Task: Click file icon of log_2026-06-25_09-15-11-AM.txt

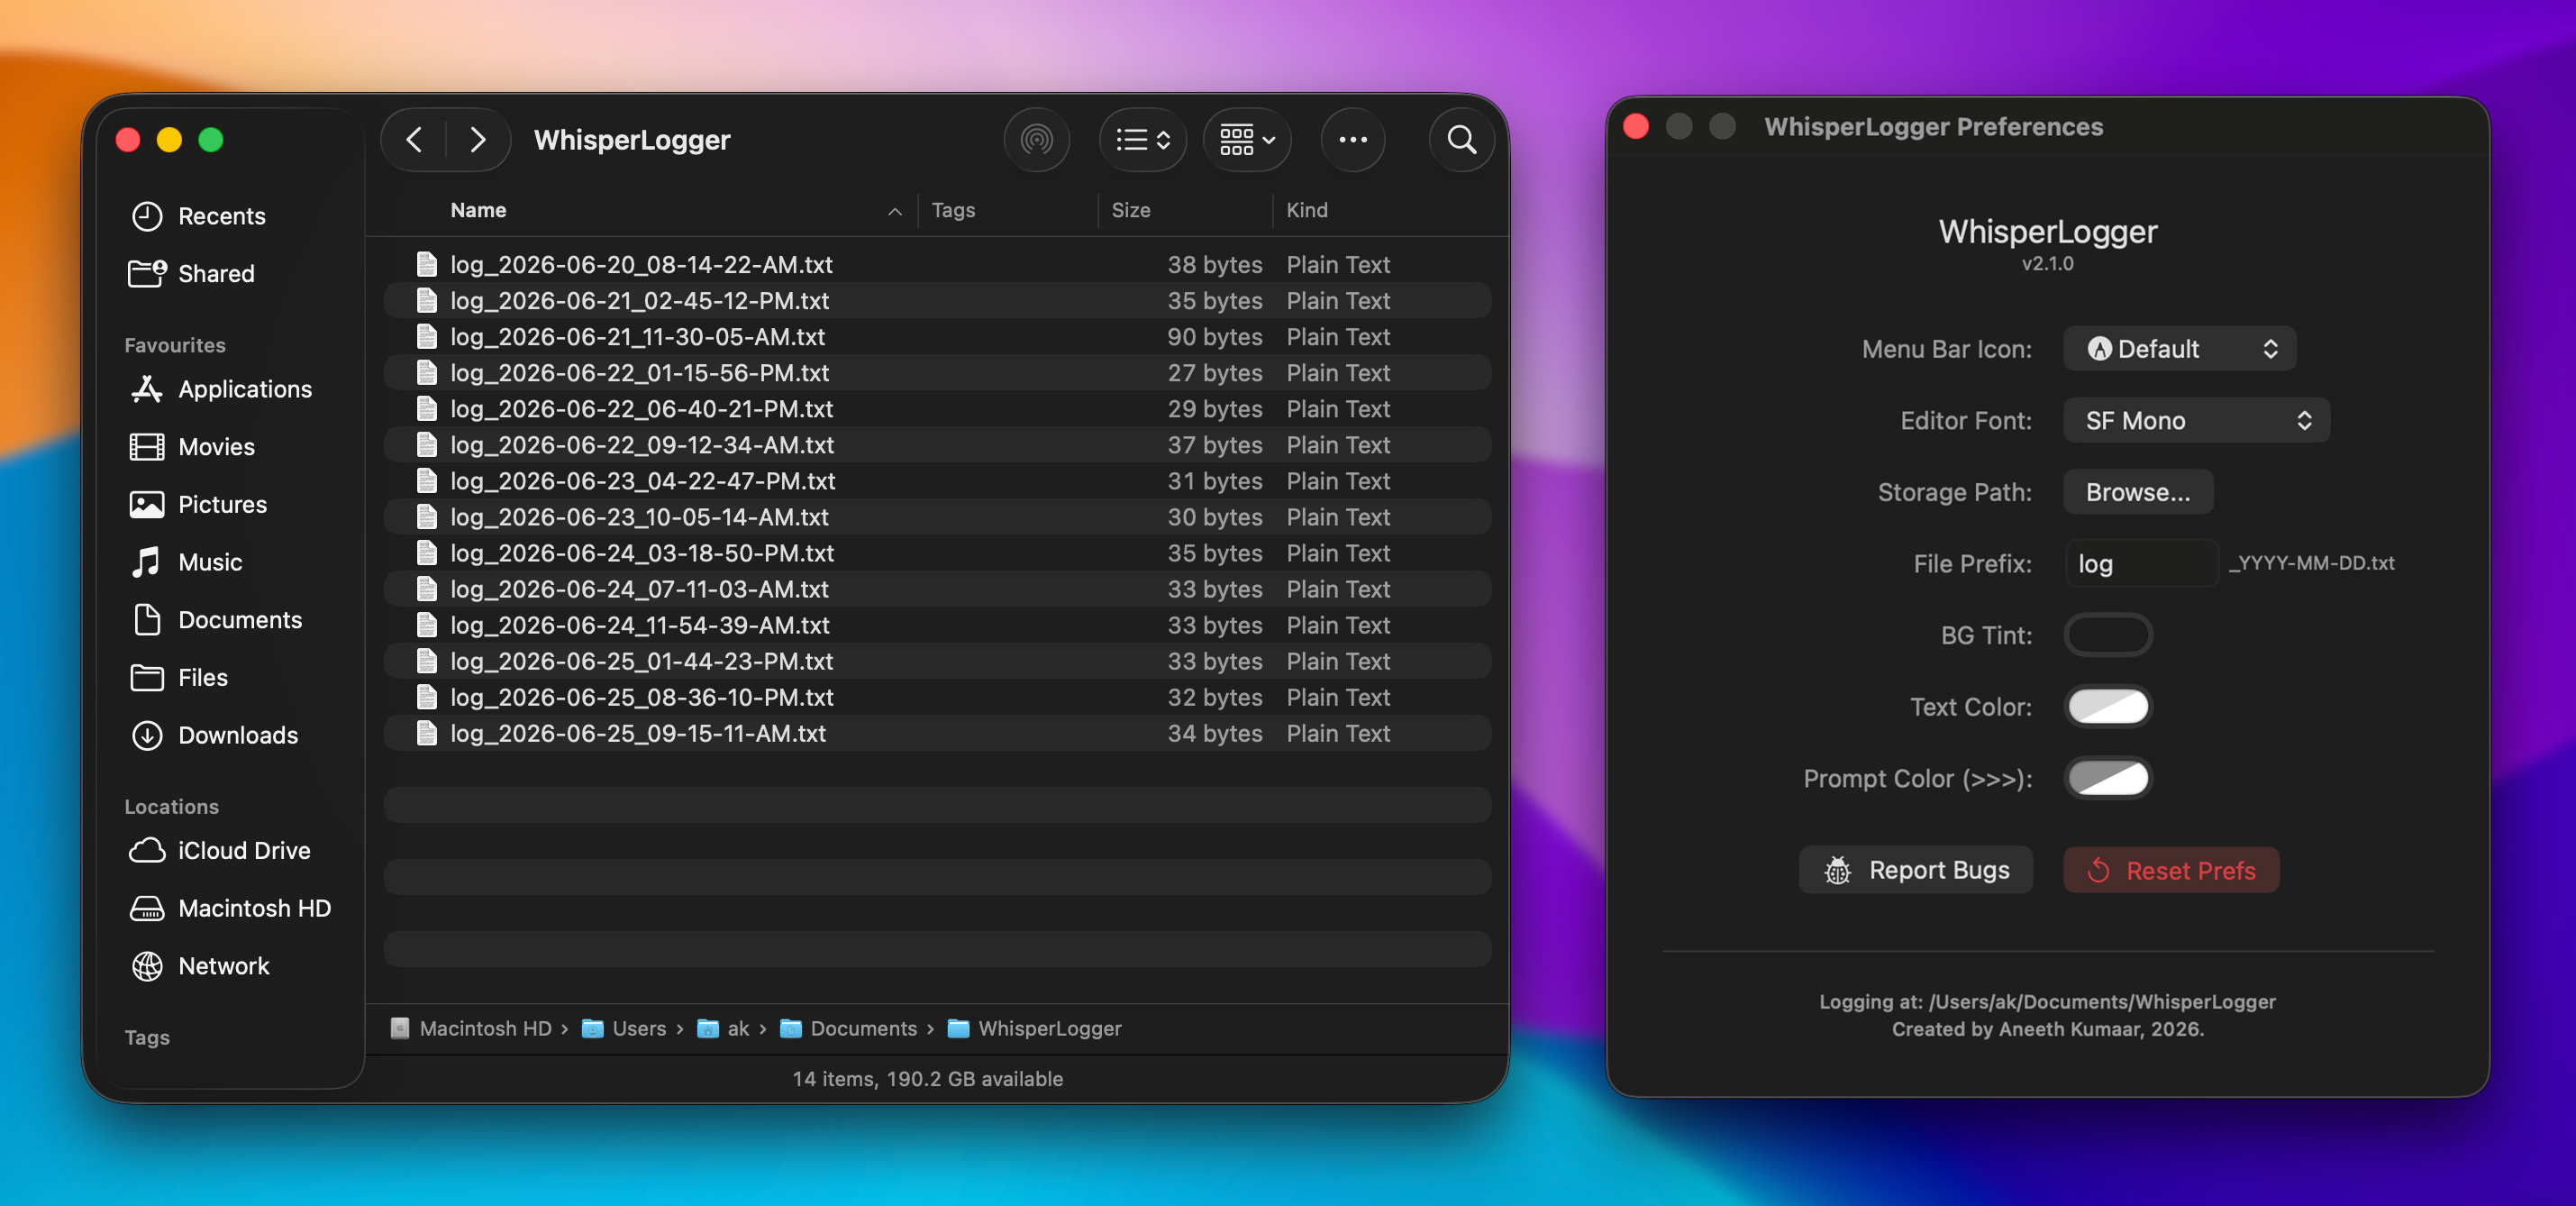Action: (x=427, y=732)
